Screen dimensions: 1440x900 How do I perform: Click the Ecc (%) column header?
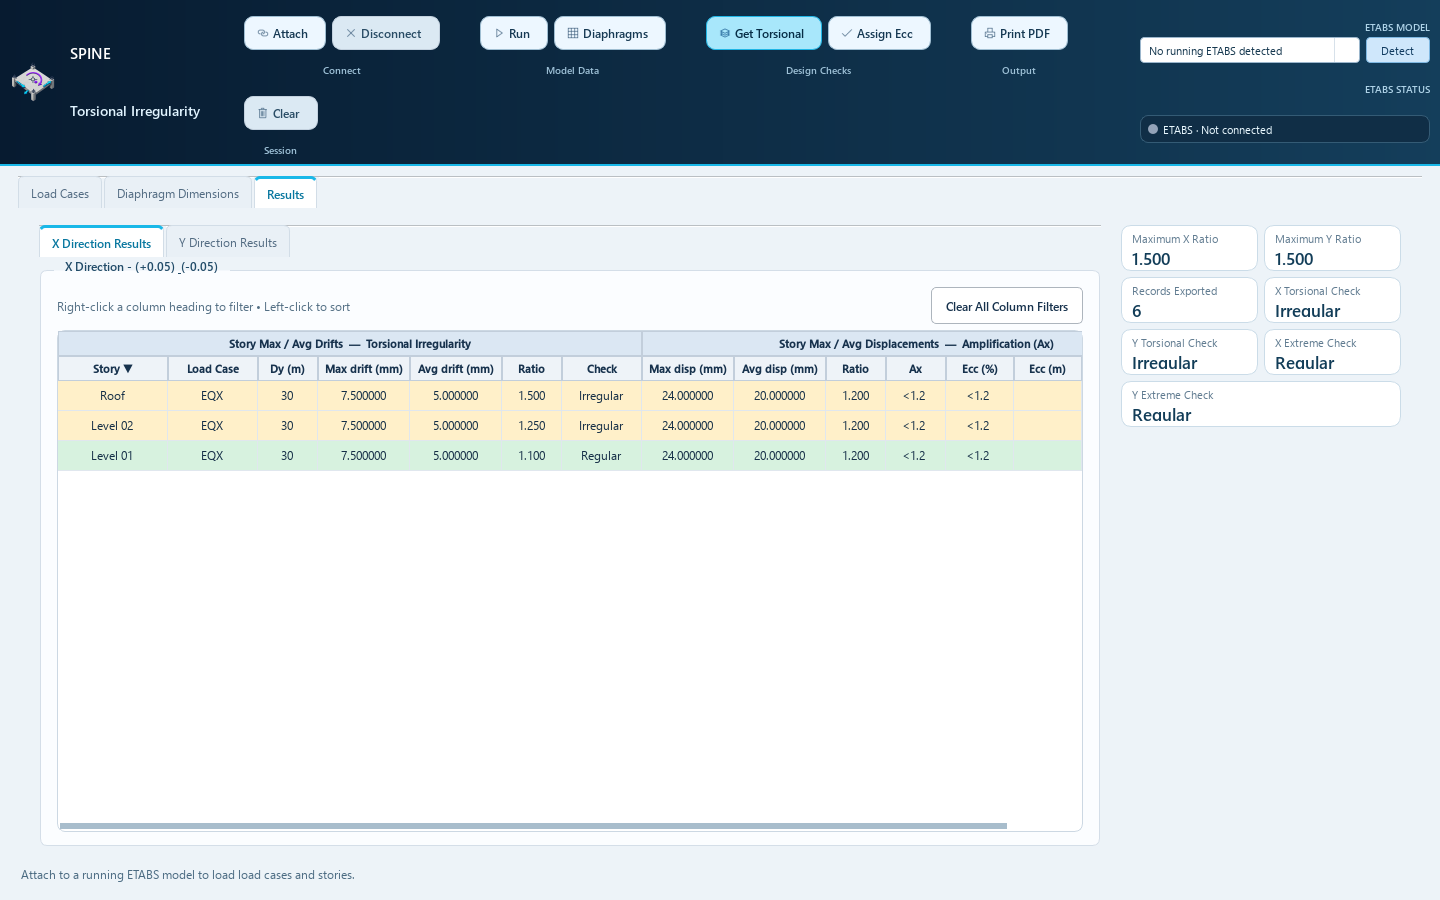979,368
